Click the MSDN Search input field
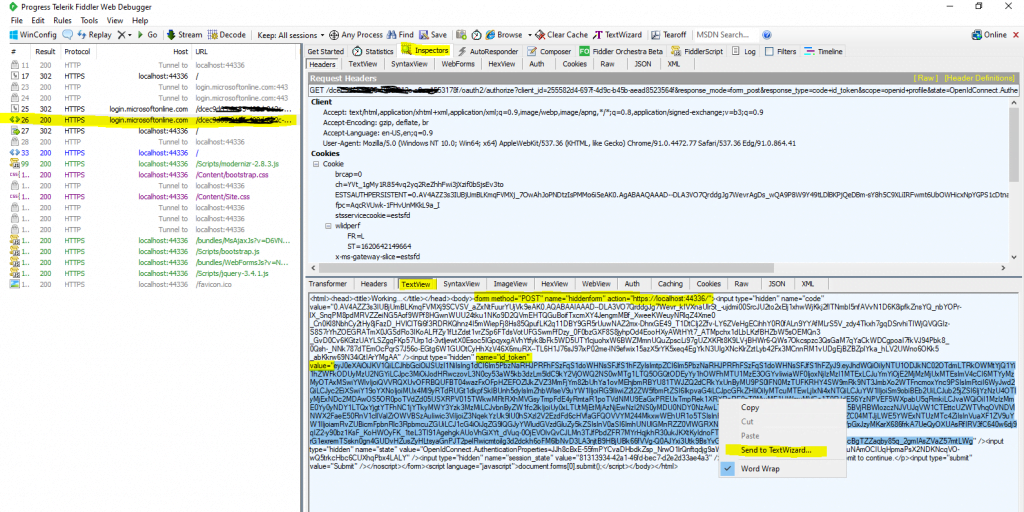 [725, 35]
